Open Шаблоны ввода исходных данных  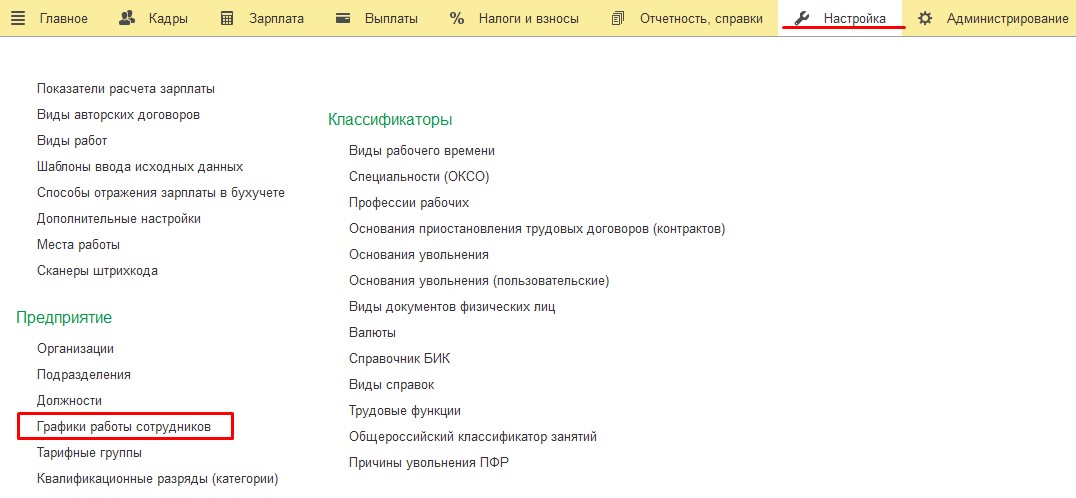(140, 167)
